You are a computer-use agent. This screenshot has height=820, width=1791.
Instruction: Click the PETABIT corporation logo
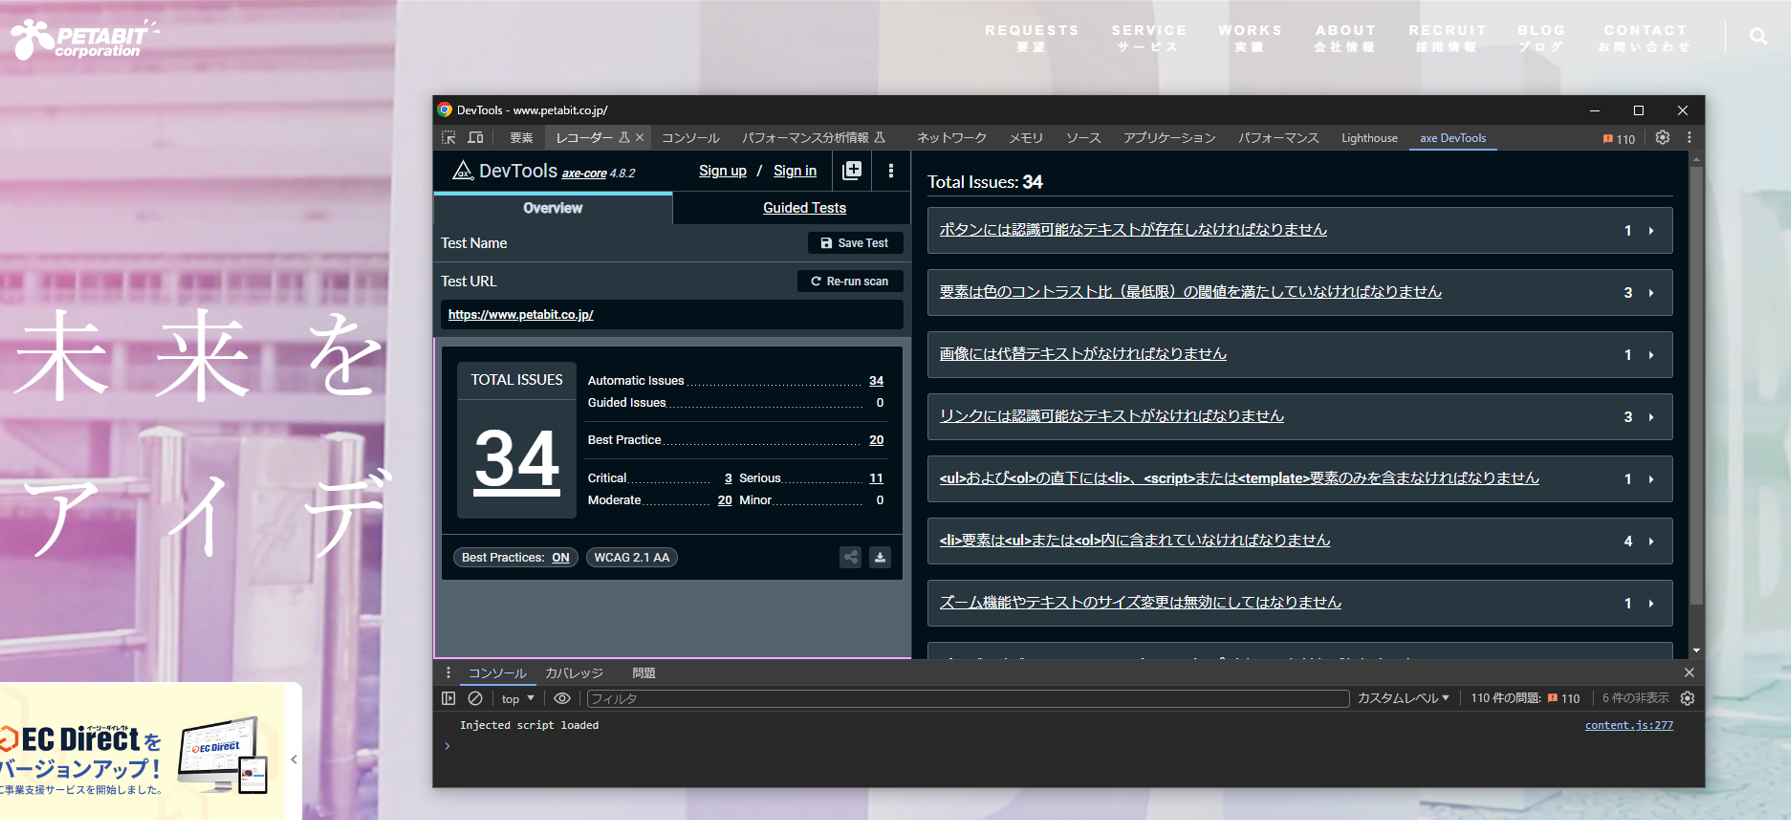click(85, 39)
